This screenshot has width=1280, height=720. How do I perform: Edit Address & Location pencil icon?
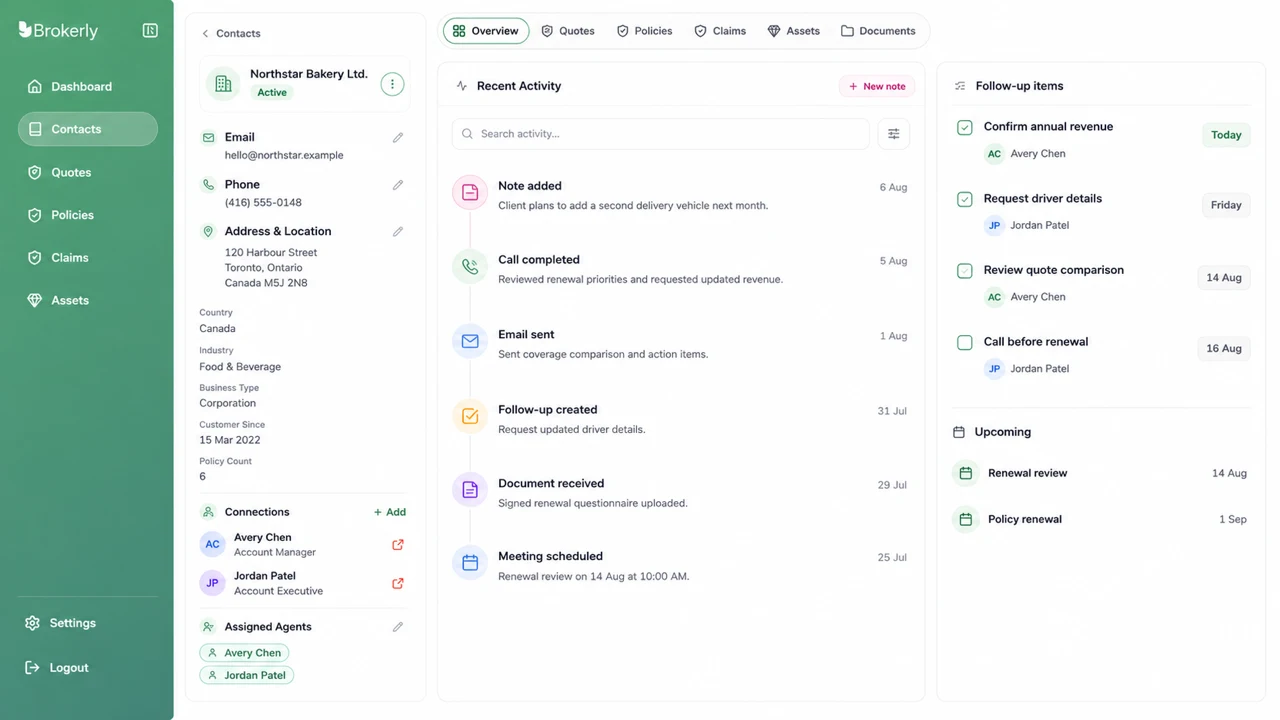click(x=398, y=231)
